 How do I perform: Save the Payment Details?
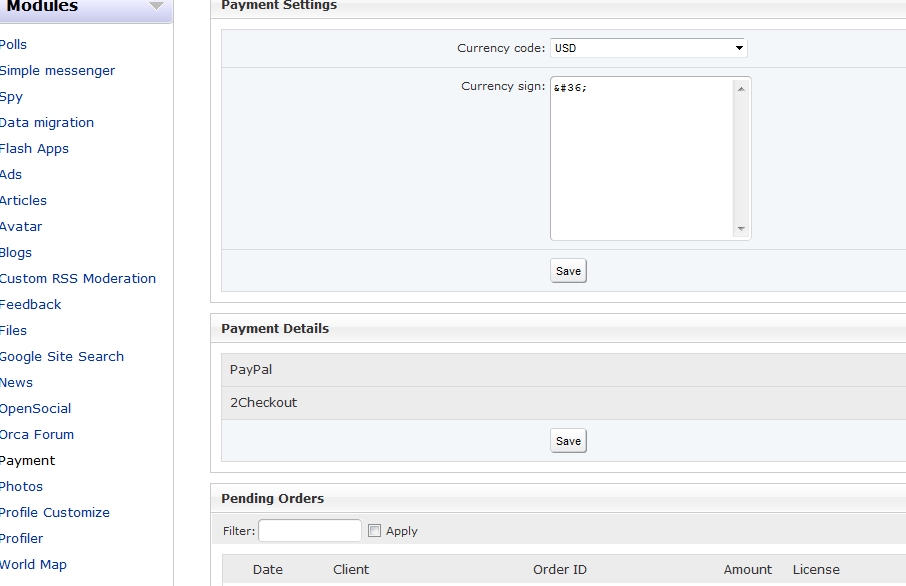pyautogui.click(x=568, y=441)
